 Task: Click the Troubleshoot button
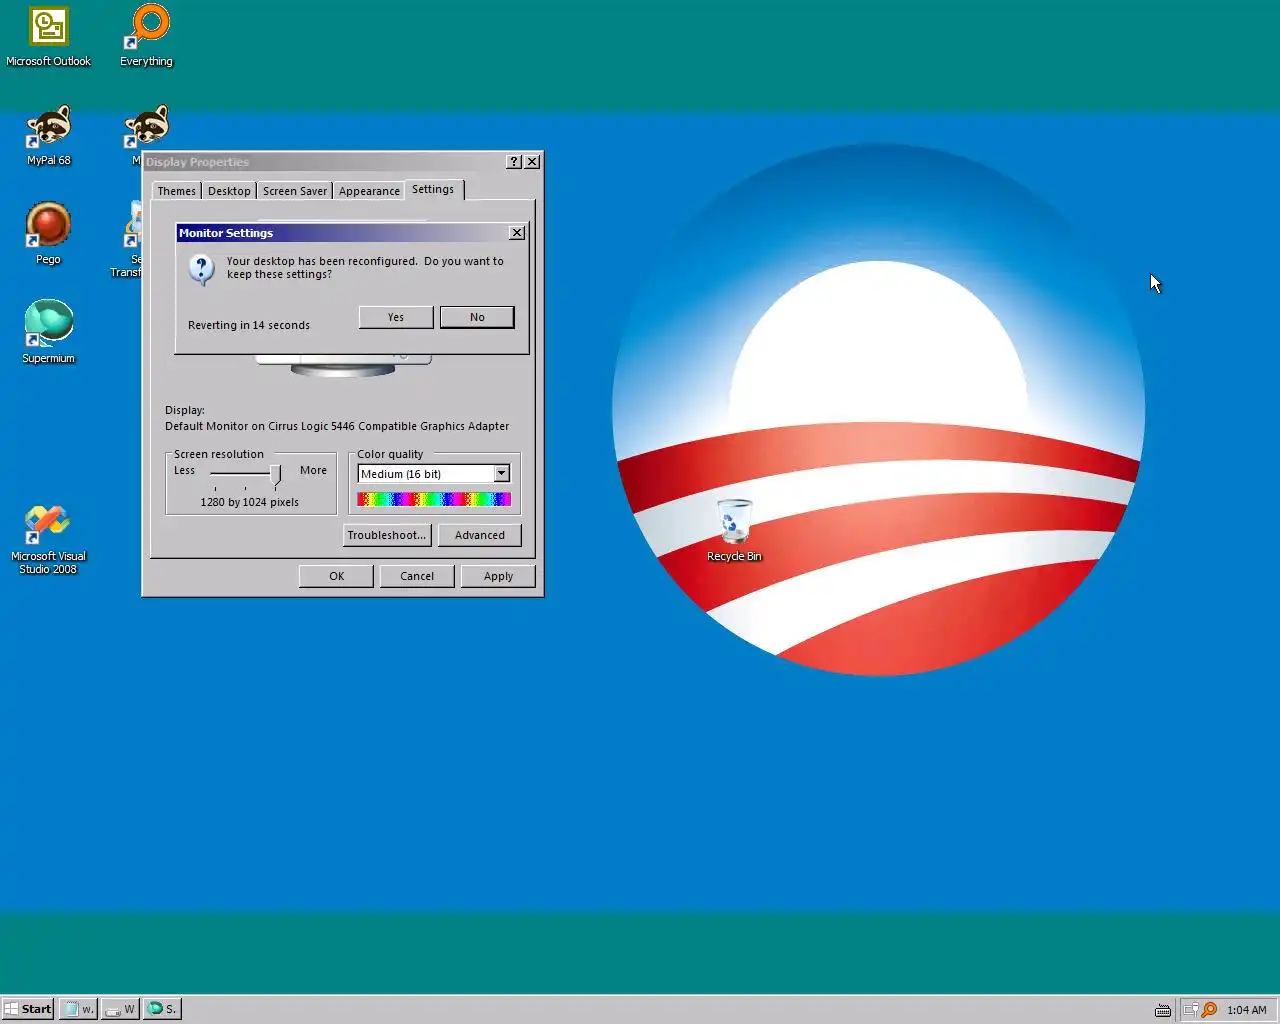(x=387, y=535)
